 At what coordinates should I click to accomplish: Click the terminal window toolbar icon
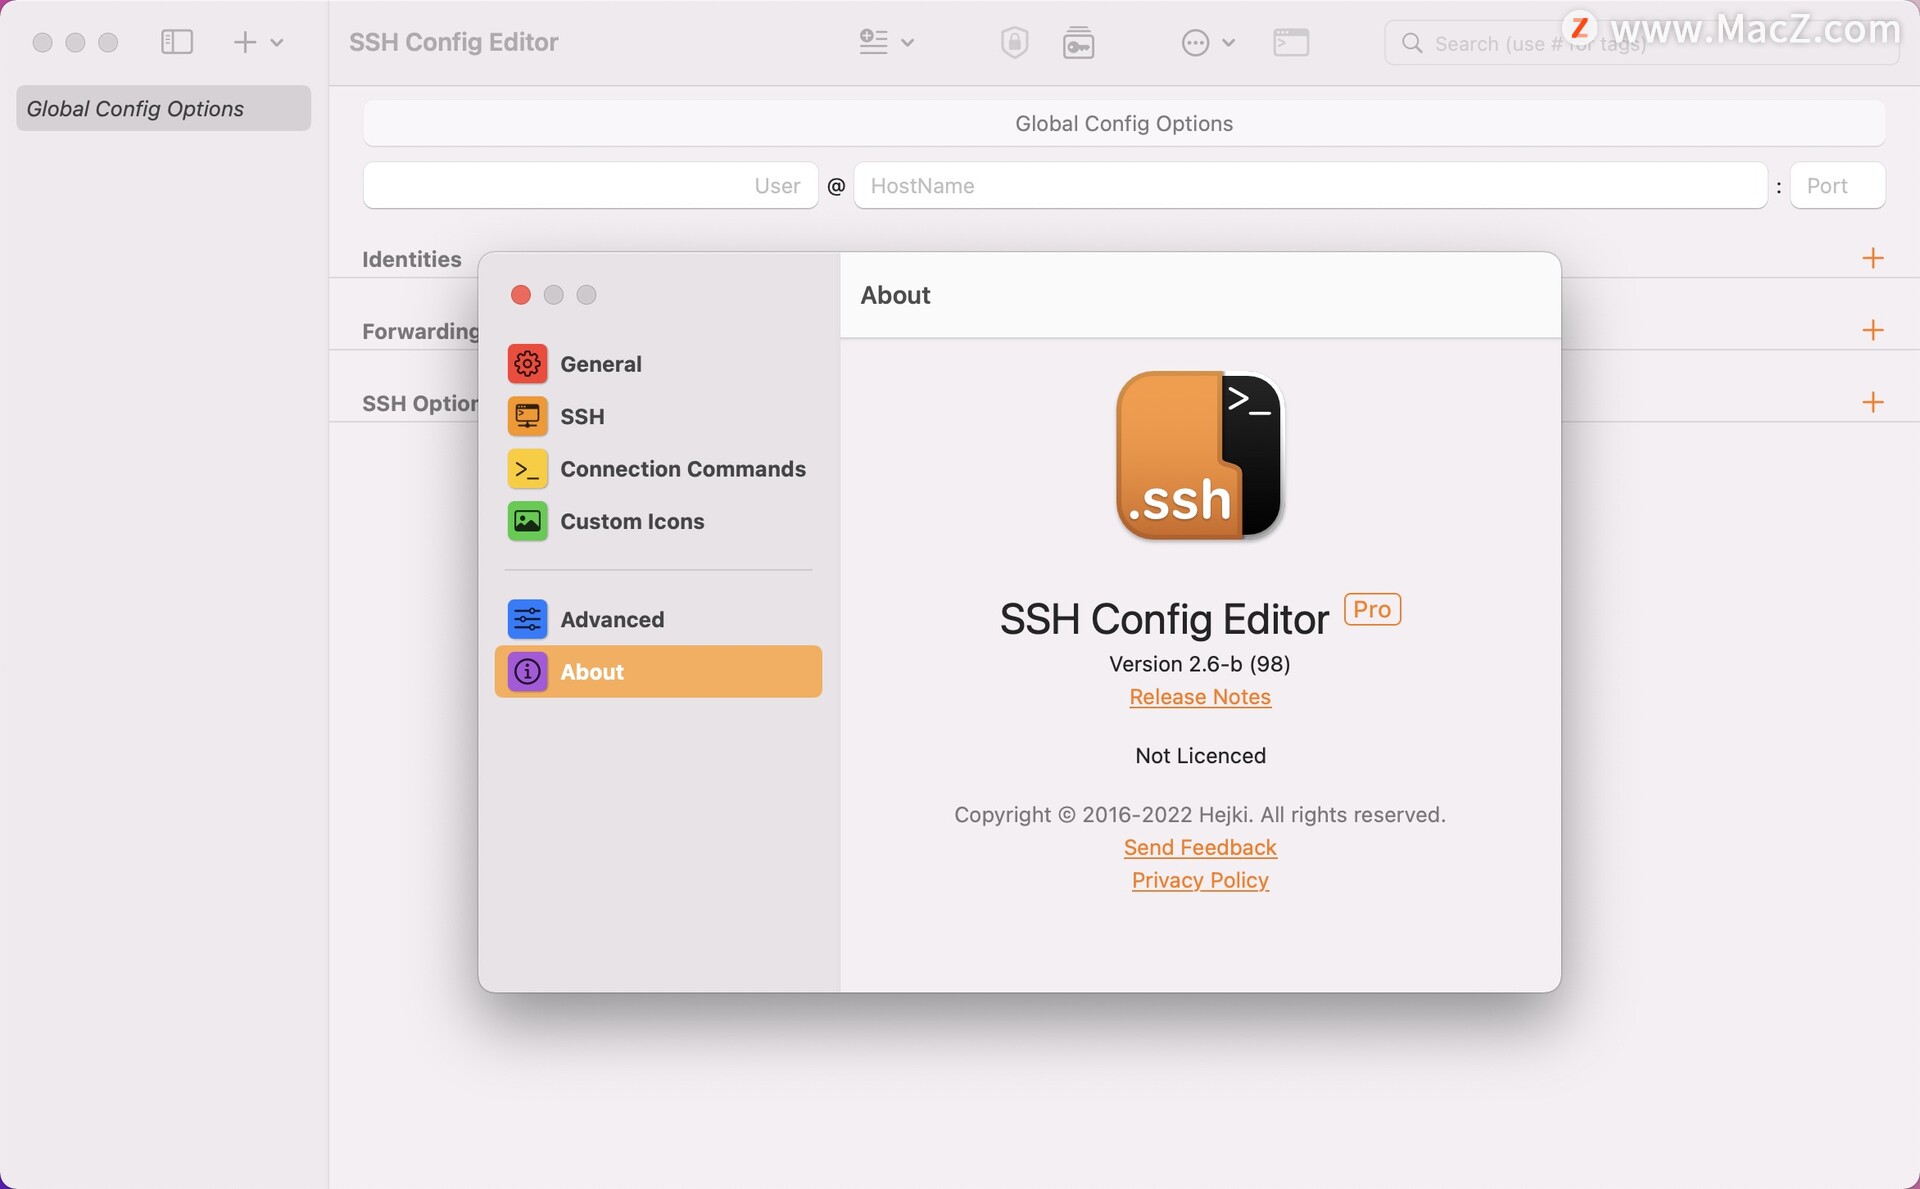pyautogui.click(x=1290, y=42)
